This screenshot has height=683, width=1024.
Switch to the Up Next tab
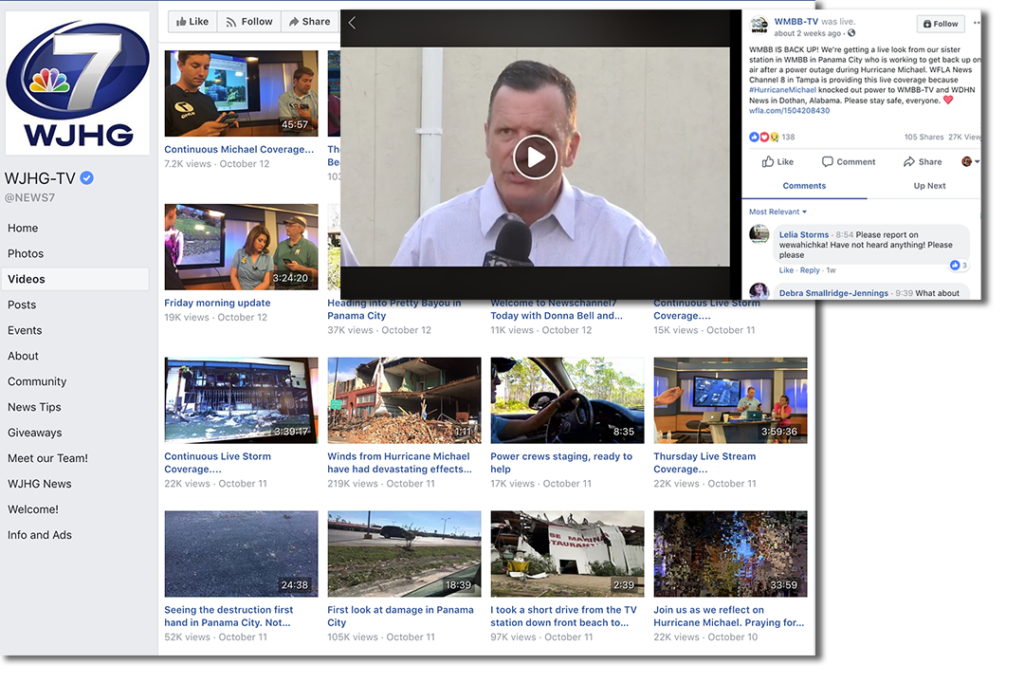click(x=929, y=186)
